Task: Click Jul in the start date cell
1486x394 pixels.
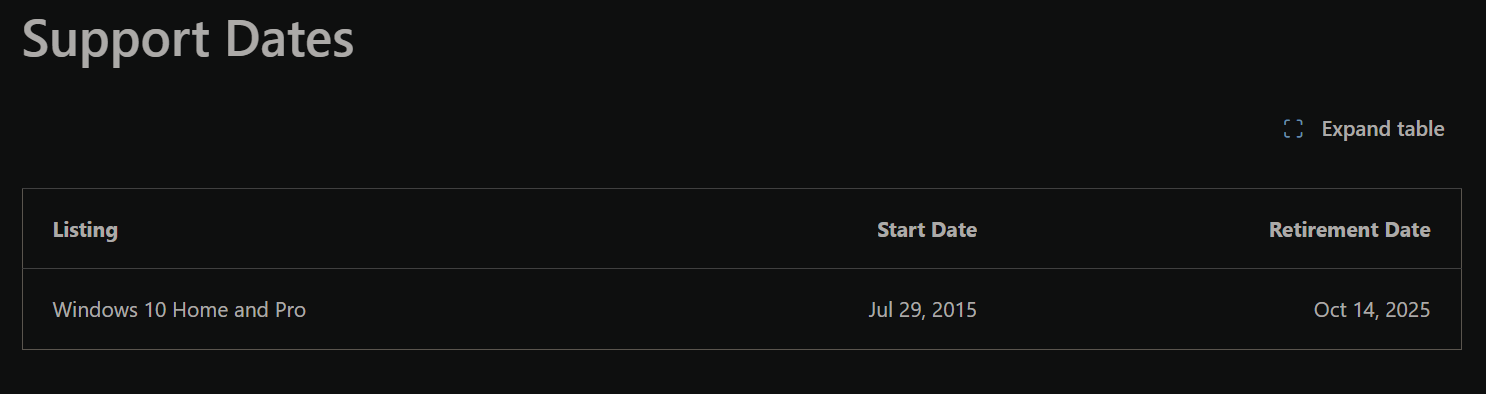Action: (880, 310)
